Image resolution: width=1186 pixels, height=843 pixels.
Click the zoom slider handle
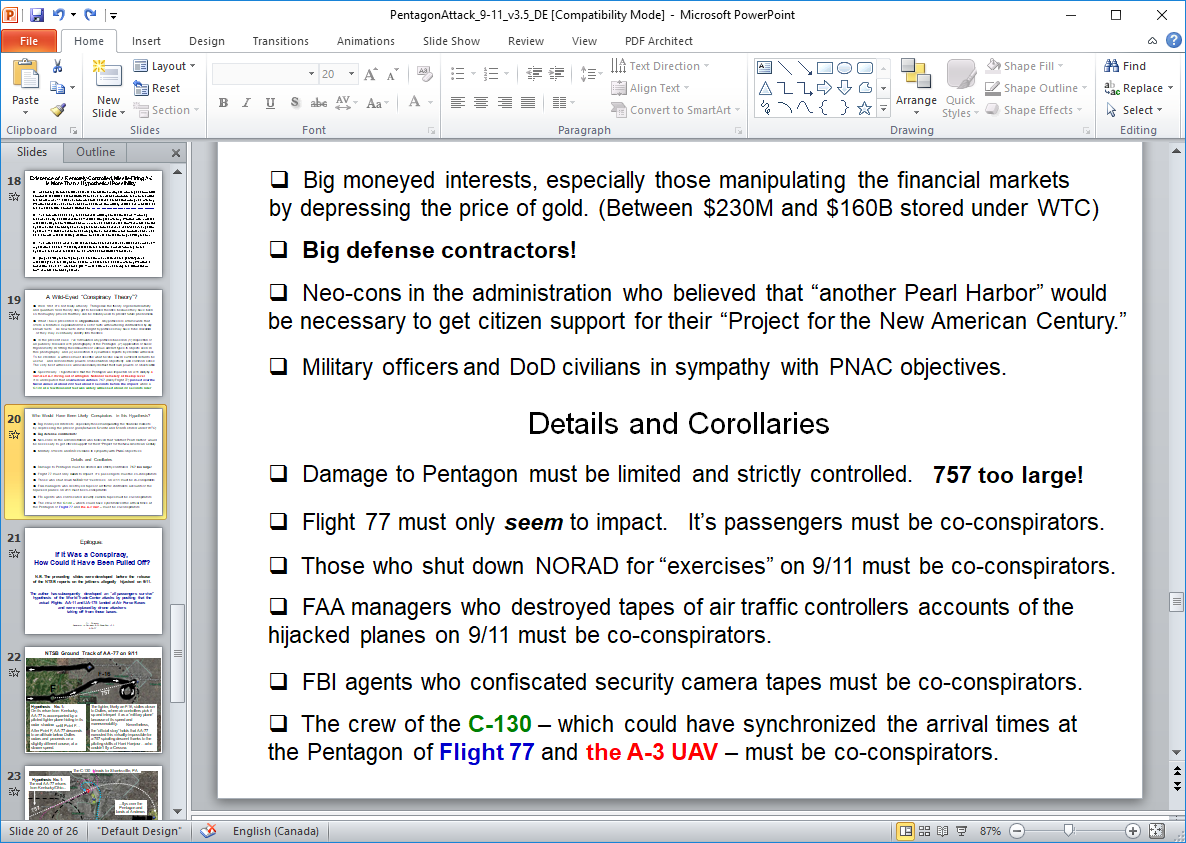[1068, 831]
